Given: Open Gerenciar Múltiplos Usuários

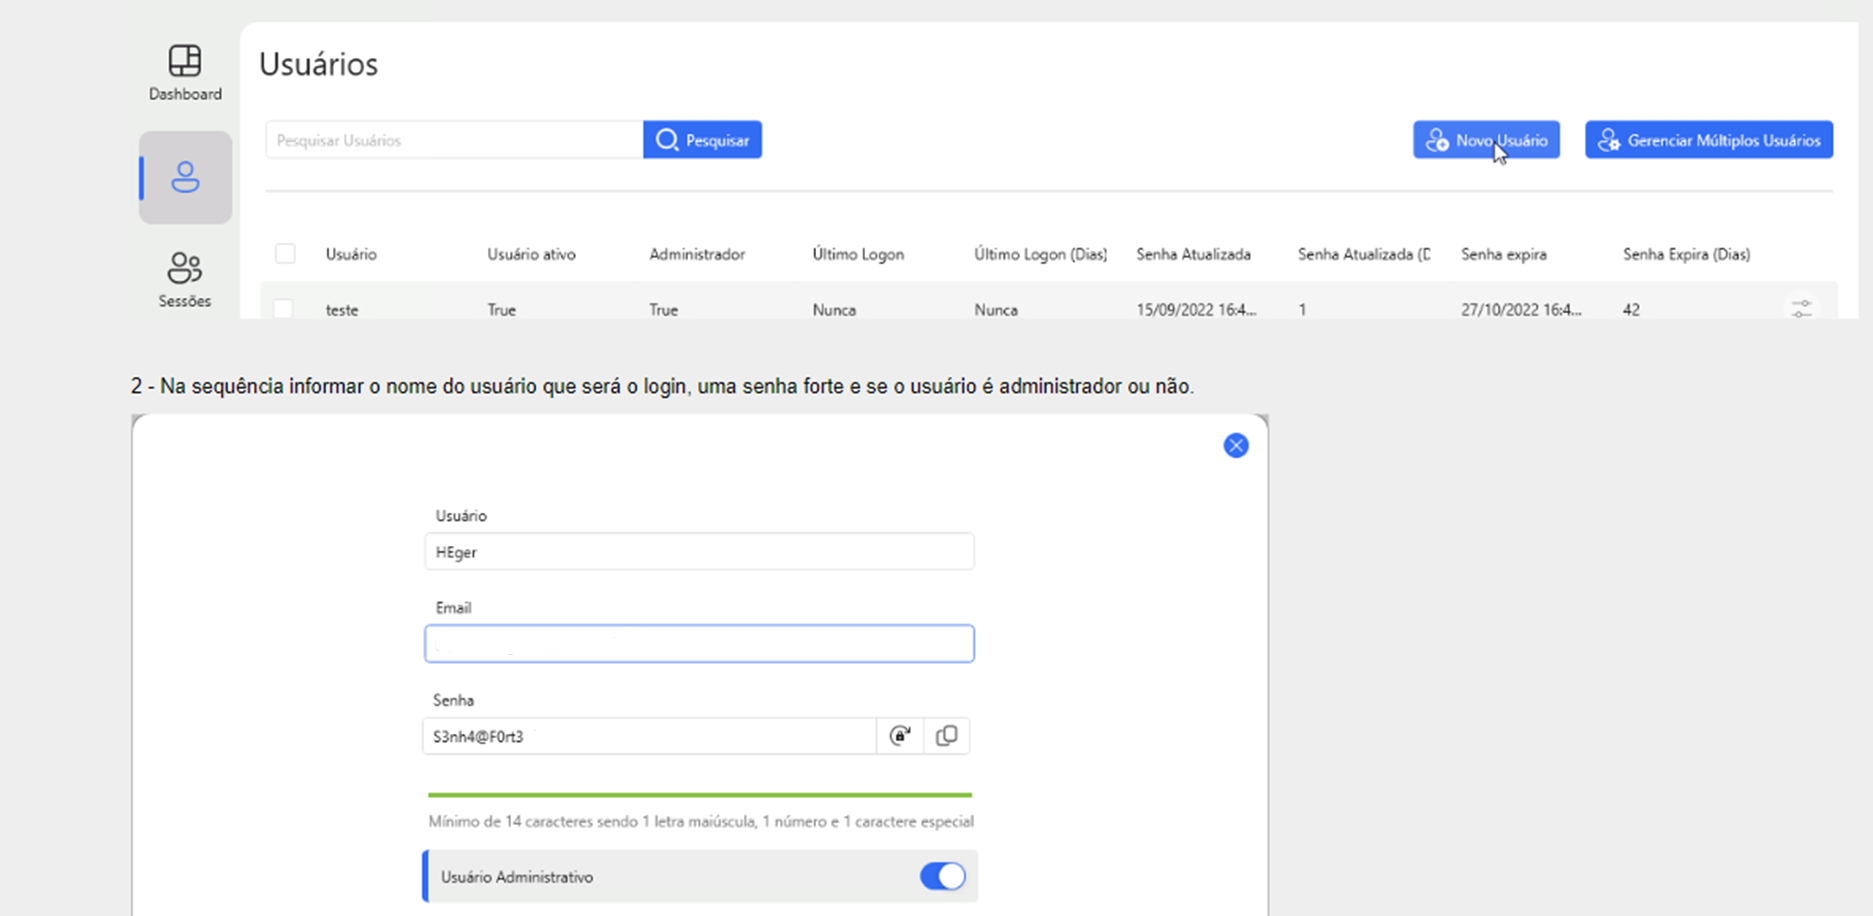Looking at the screenshot, I should pyautogui.click(x=1709, y=140).
